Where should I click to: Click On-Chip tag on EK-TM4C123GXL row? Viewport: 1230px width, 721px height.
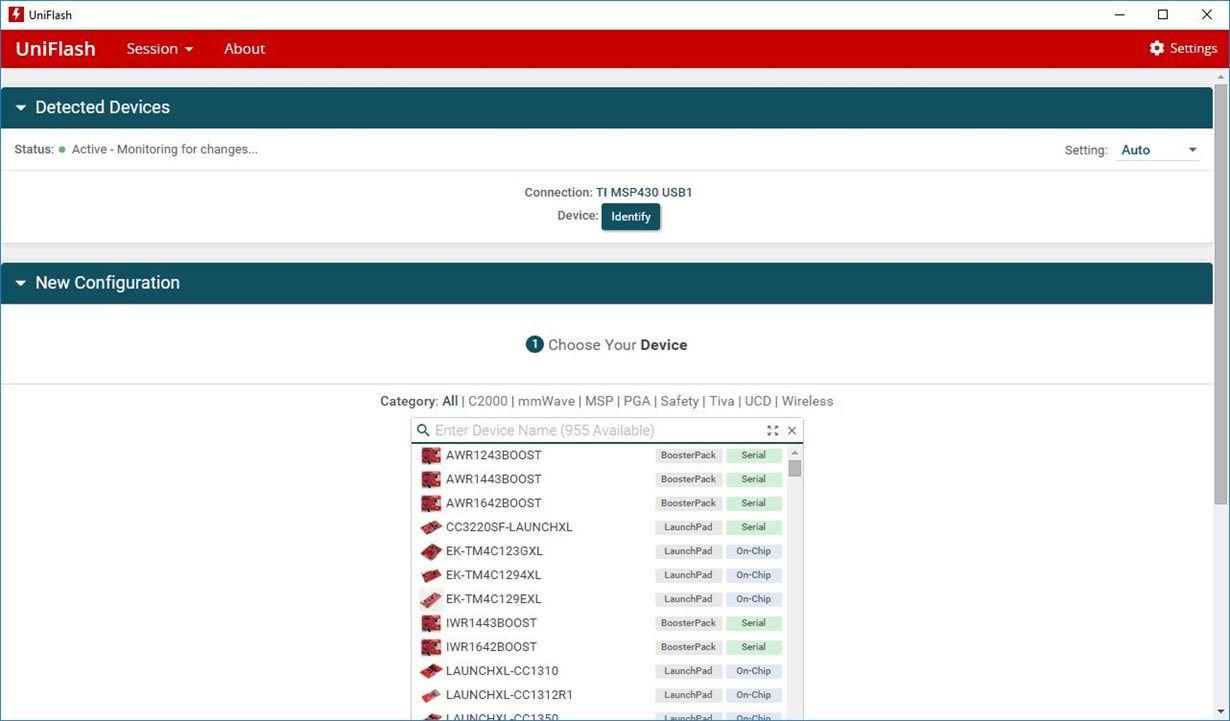(x=754, y=551)
